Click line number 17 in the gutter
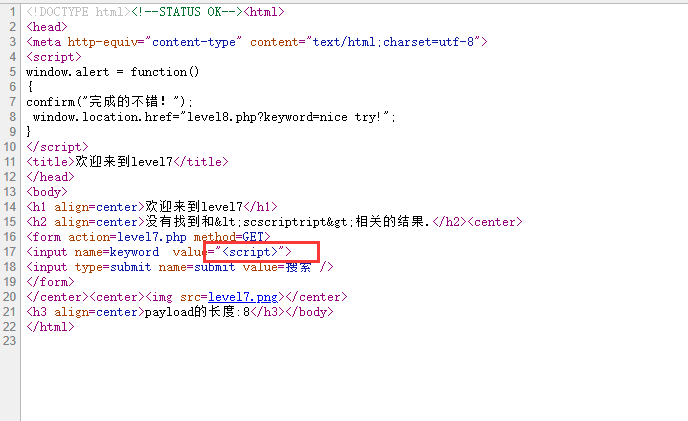This screenshot has height=421, width=688. point(9,252)
